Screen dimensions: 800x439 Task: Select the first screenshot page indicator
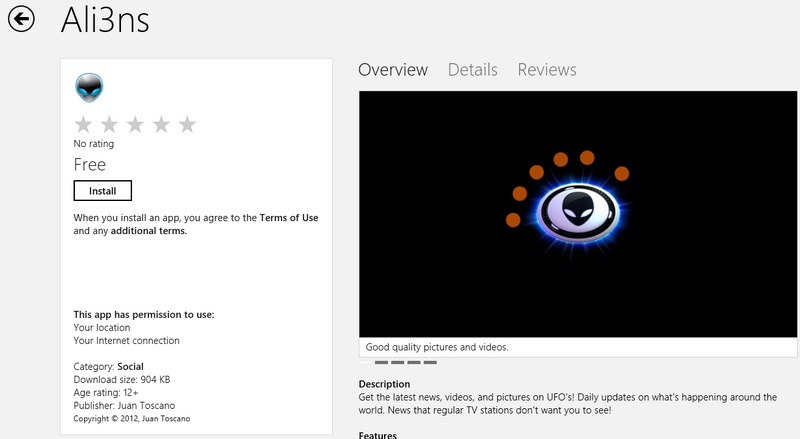(365, 362)
